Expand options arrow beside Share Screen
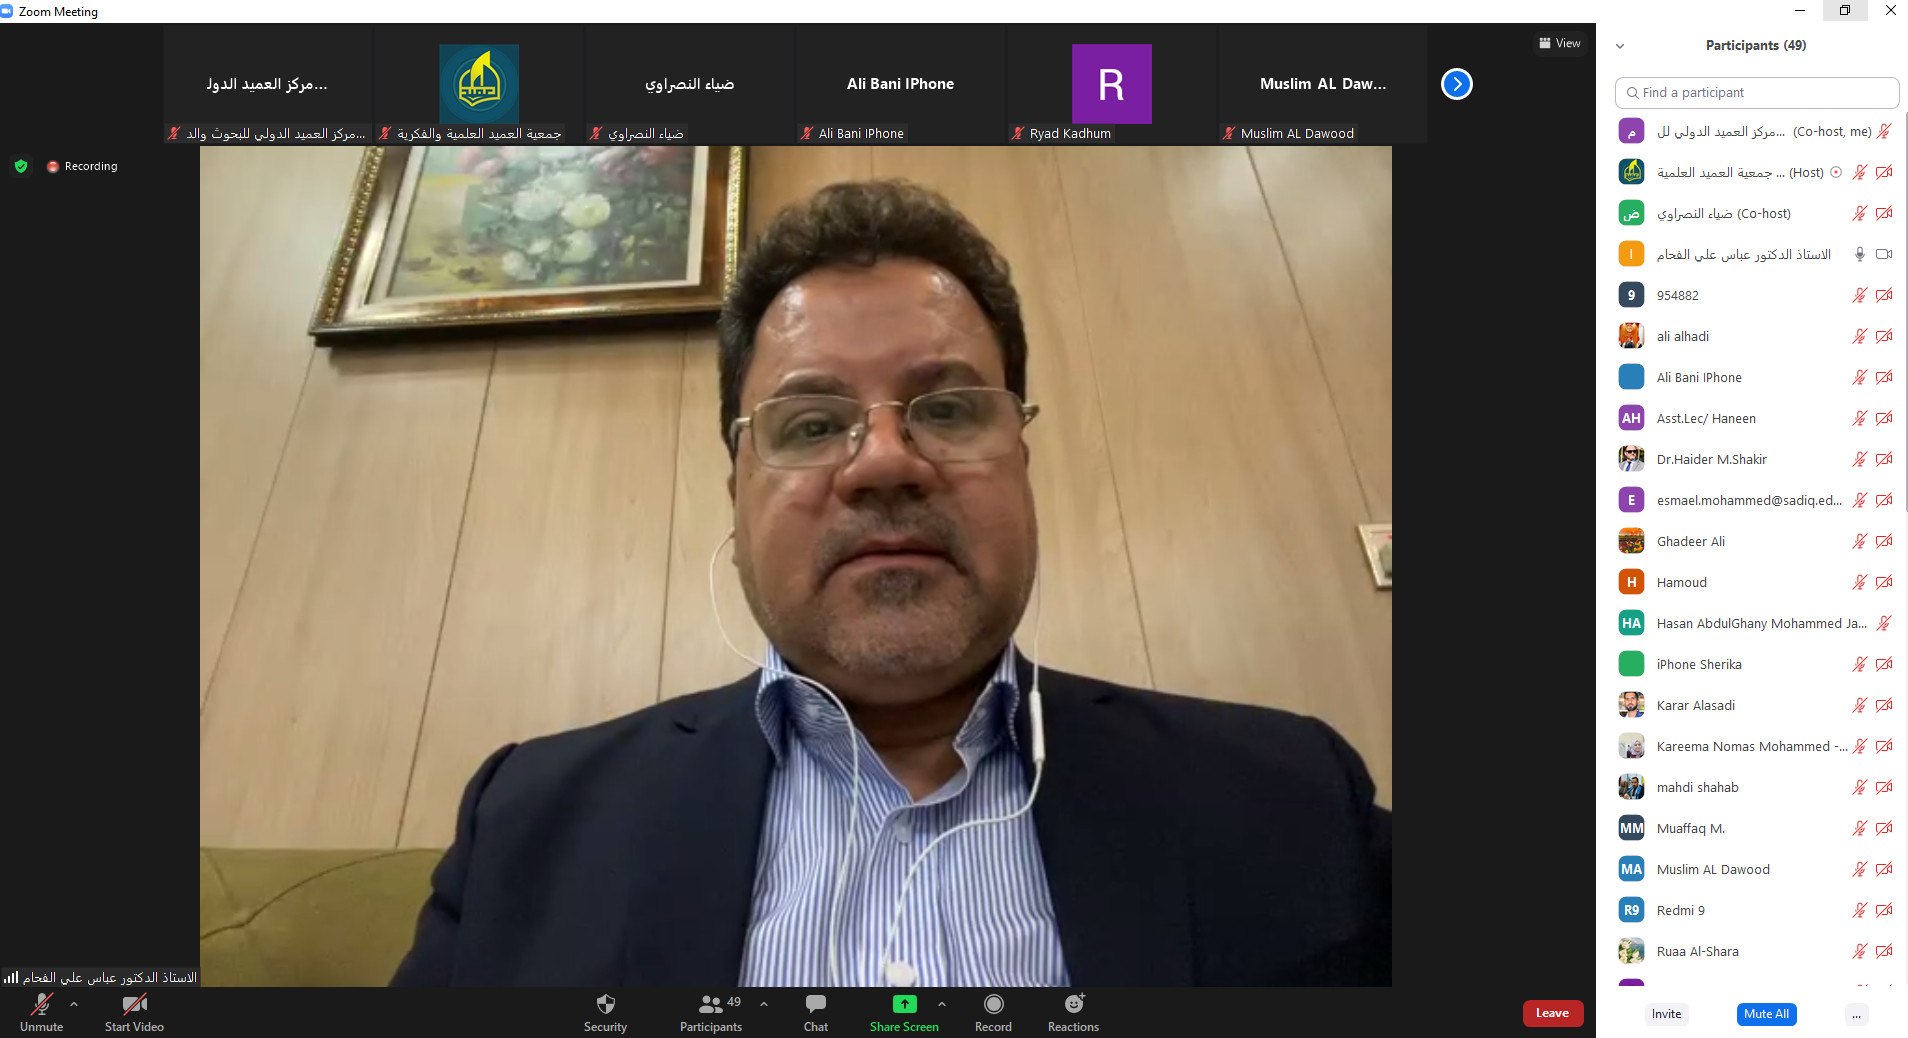 941,1003
